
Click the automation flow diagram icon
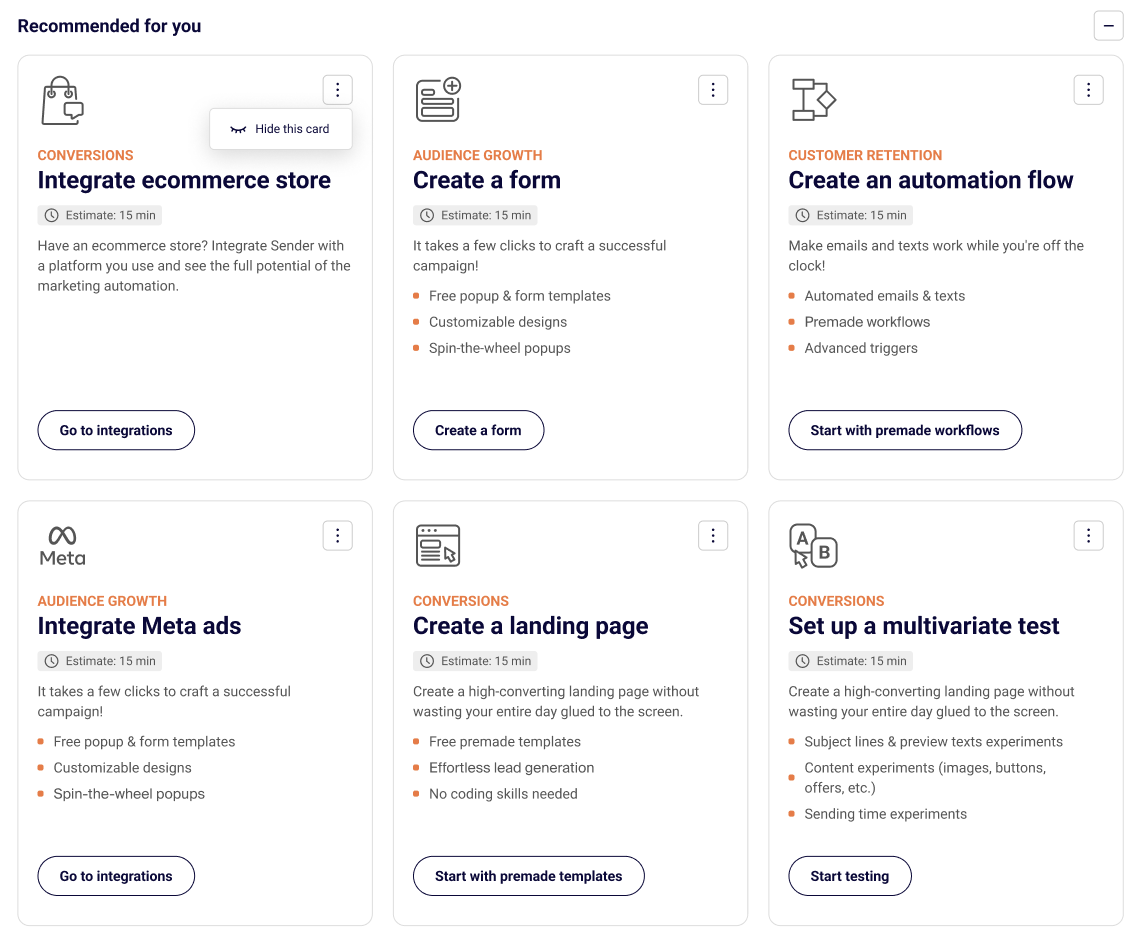[x=813, y=100]
